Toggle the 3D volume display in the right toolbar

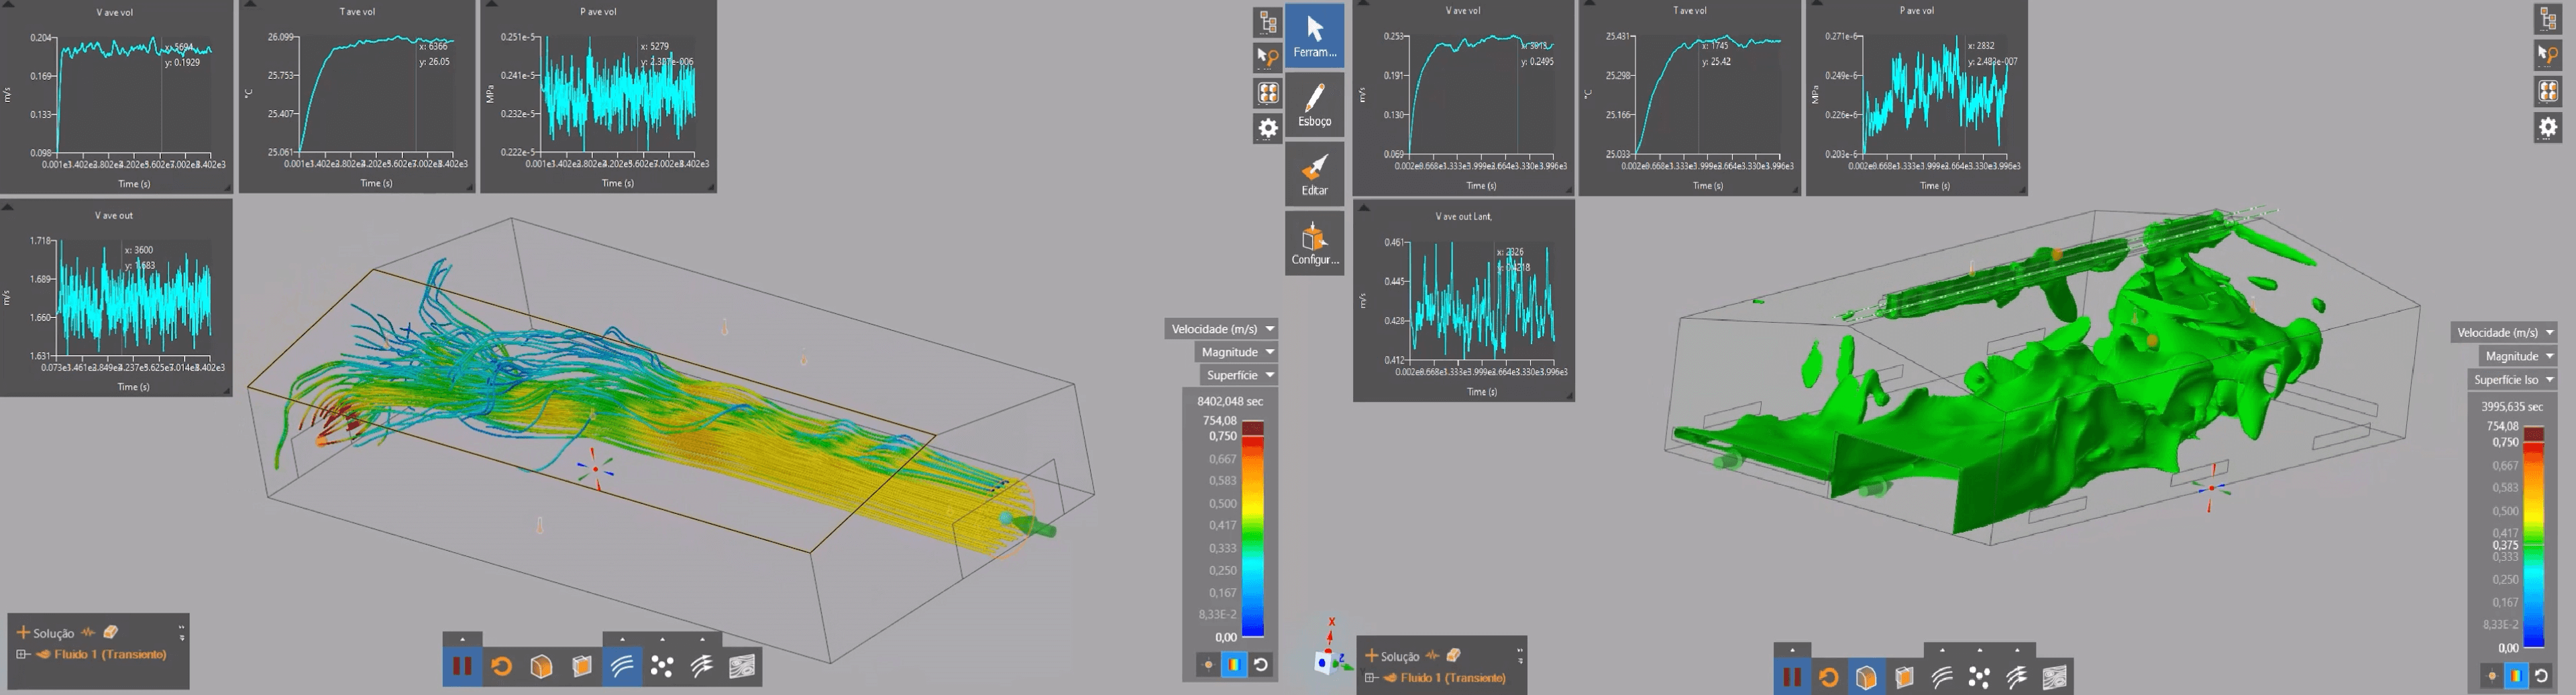coord(1866,677)
